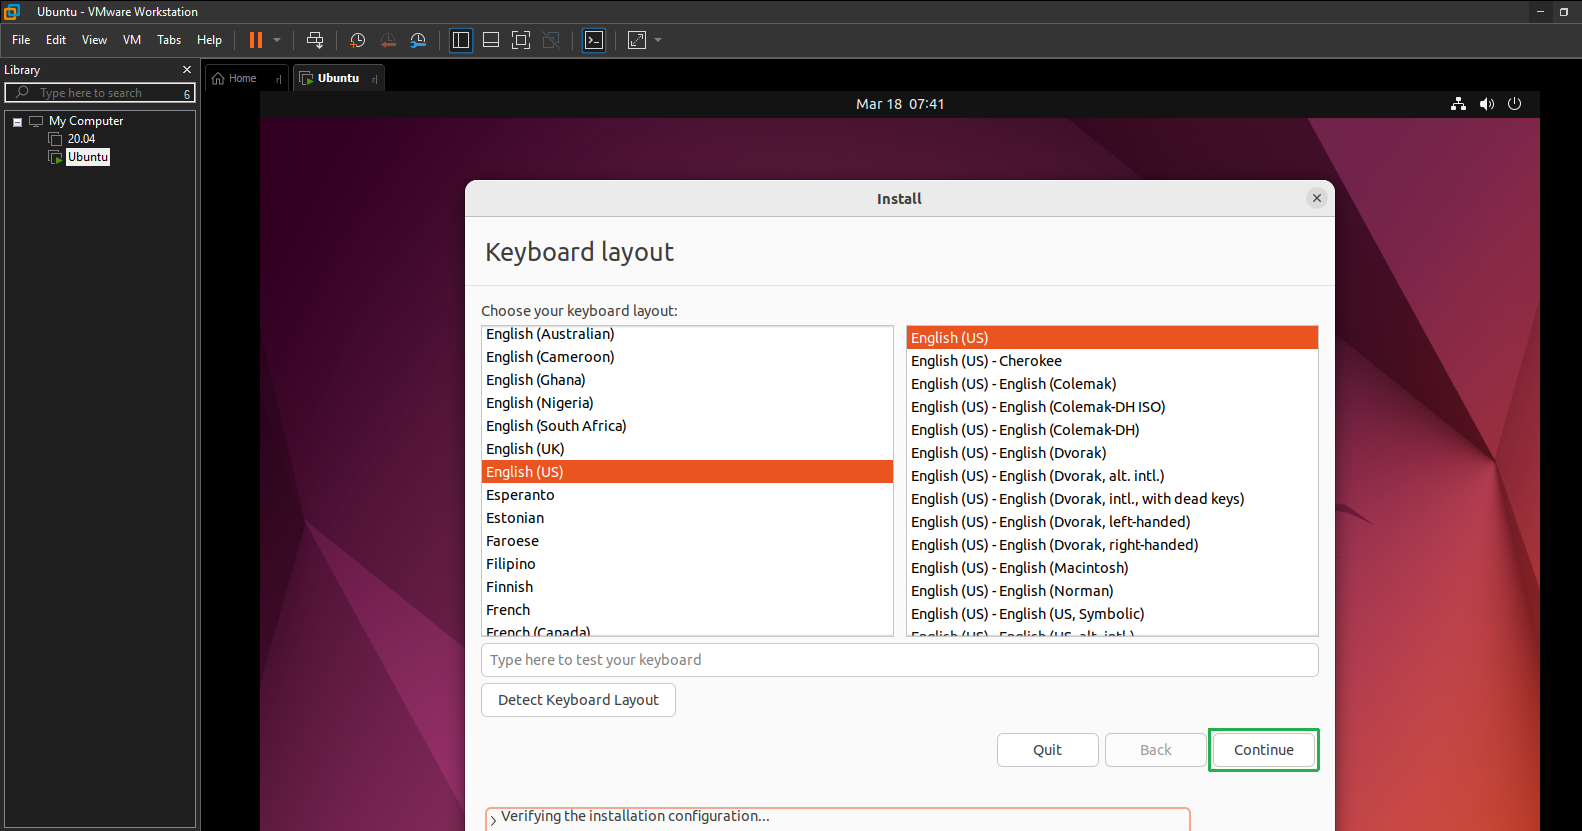This screenshot has height=831, width=1582.
Task: Select Finnish layout
Action: click(x=687, y=587)
